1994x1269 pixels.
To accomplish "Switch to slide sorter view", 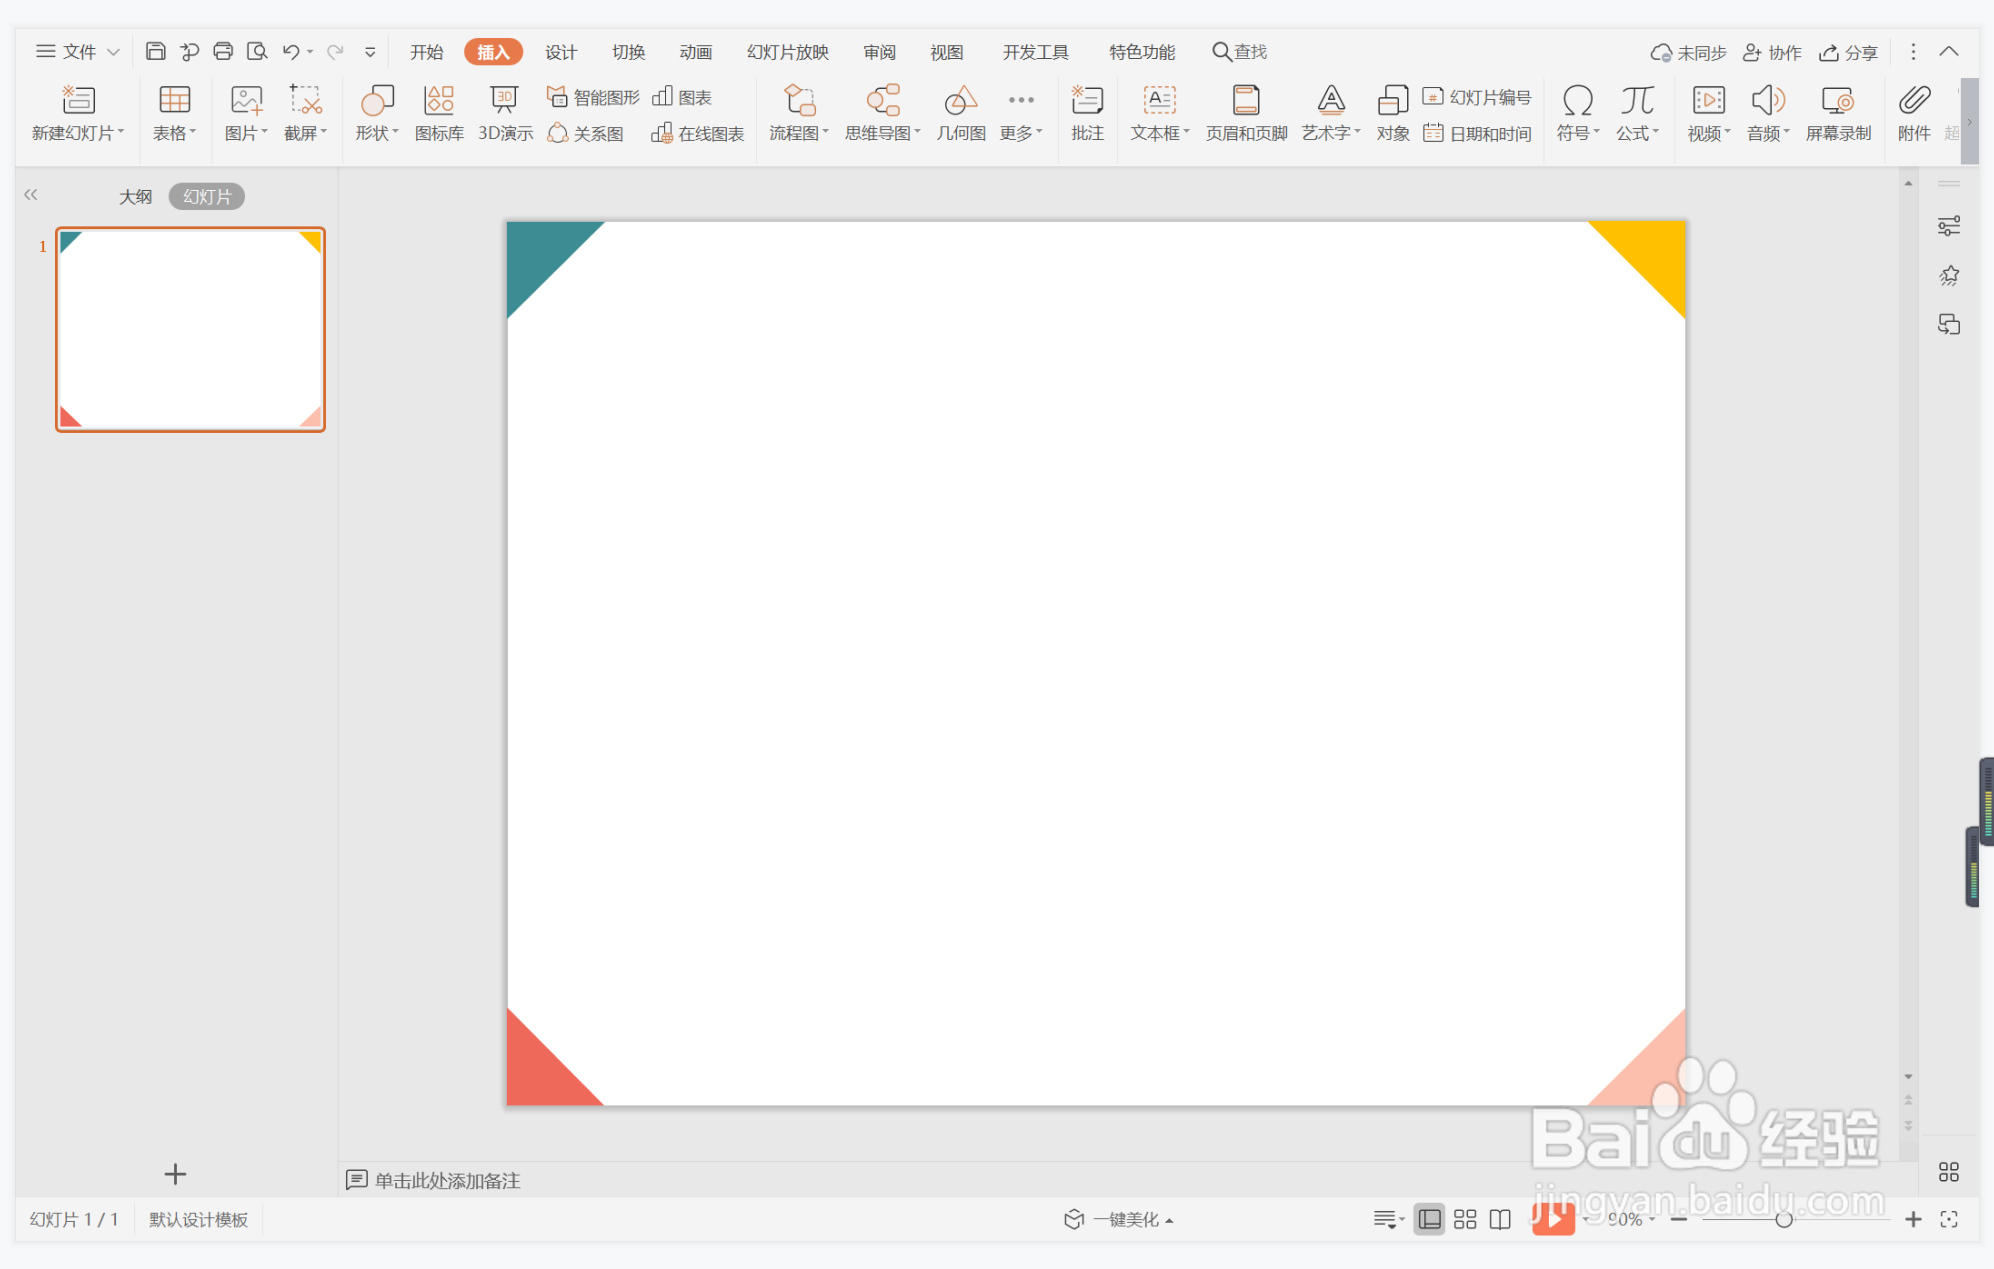I will [x=1465, y=1219].
